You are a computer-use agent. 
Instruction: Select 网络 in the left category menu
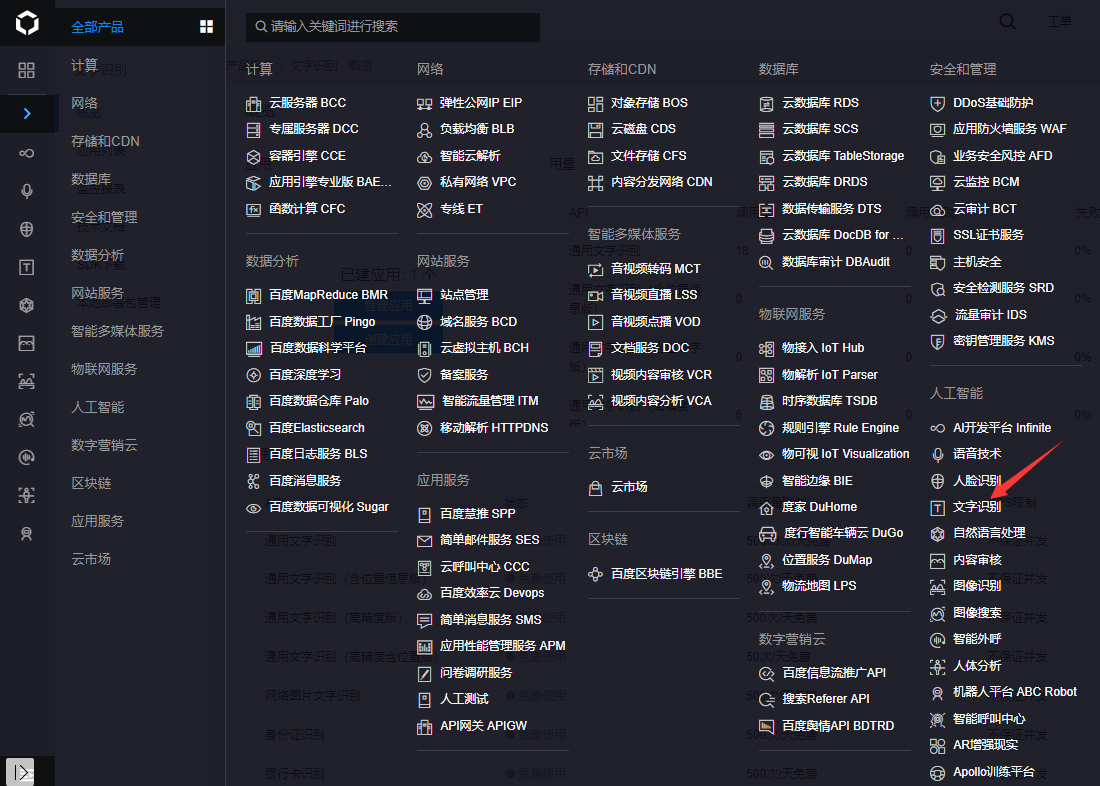[x=84, y=103]
